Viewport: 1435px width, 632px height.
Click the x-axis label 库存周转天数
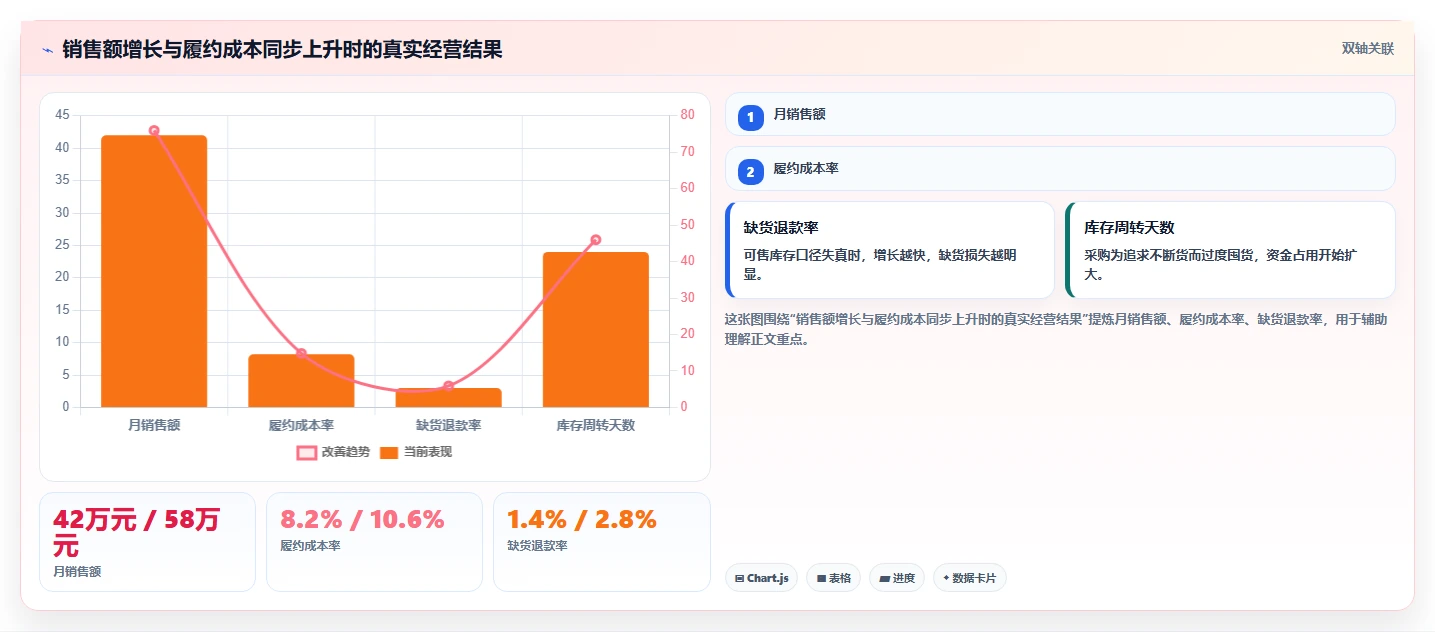point(596,425)
